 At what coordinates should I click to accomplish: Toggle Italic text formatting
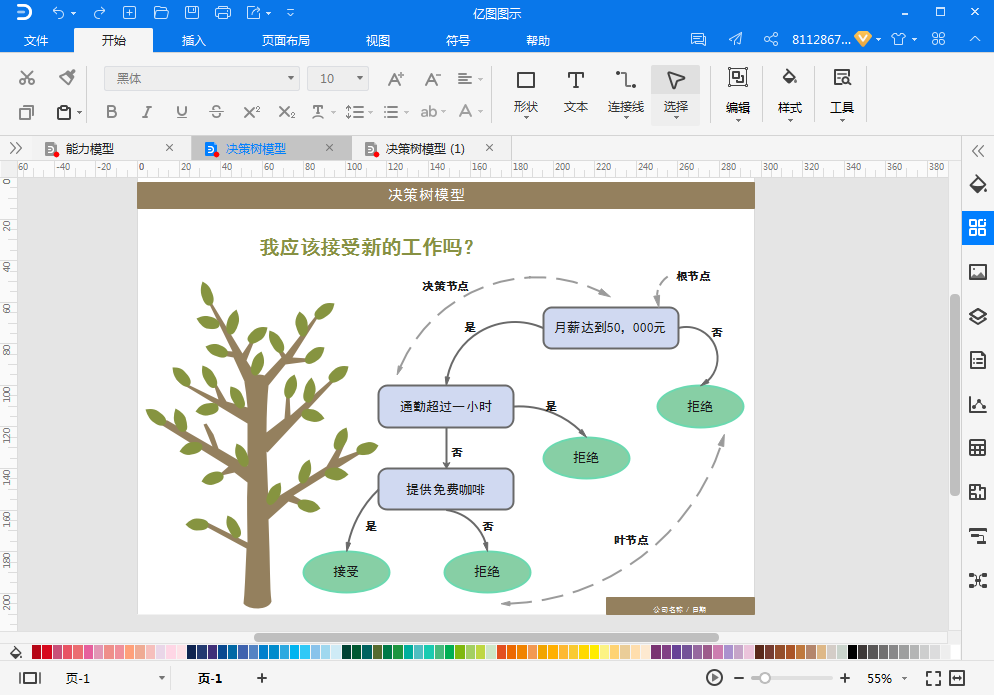[x=146, y=112]
